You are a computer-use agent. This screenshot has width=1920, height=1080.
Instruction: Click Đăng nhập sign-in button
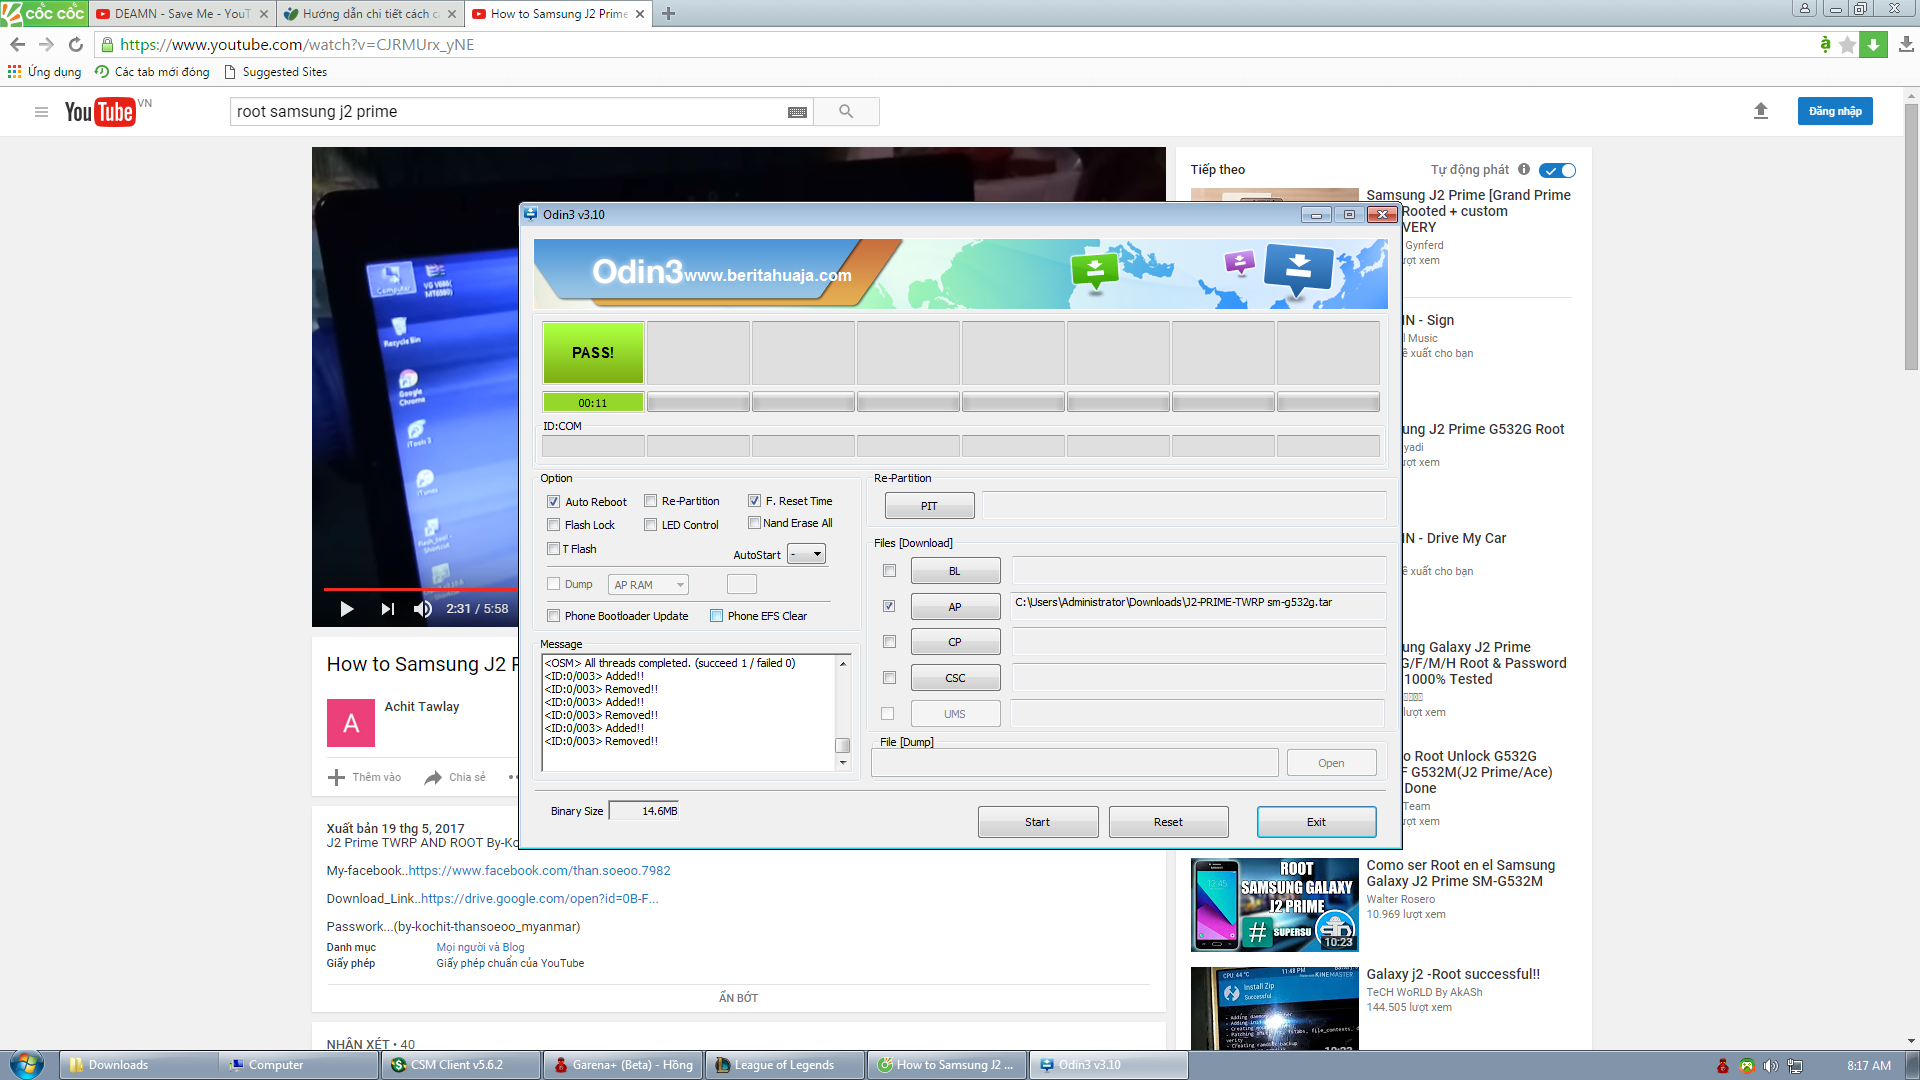click(x=1835, y=111)
